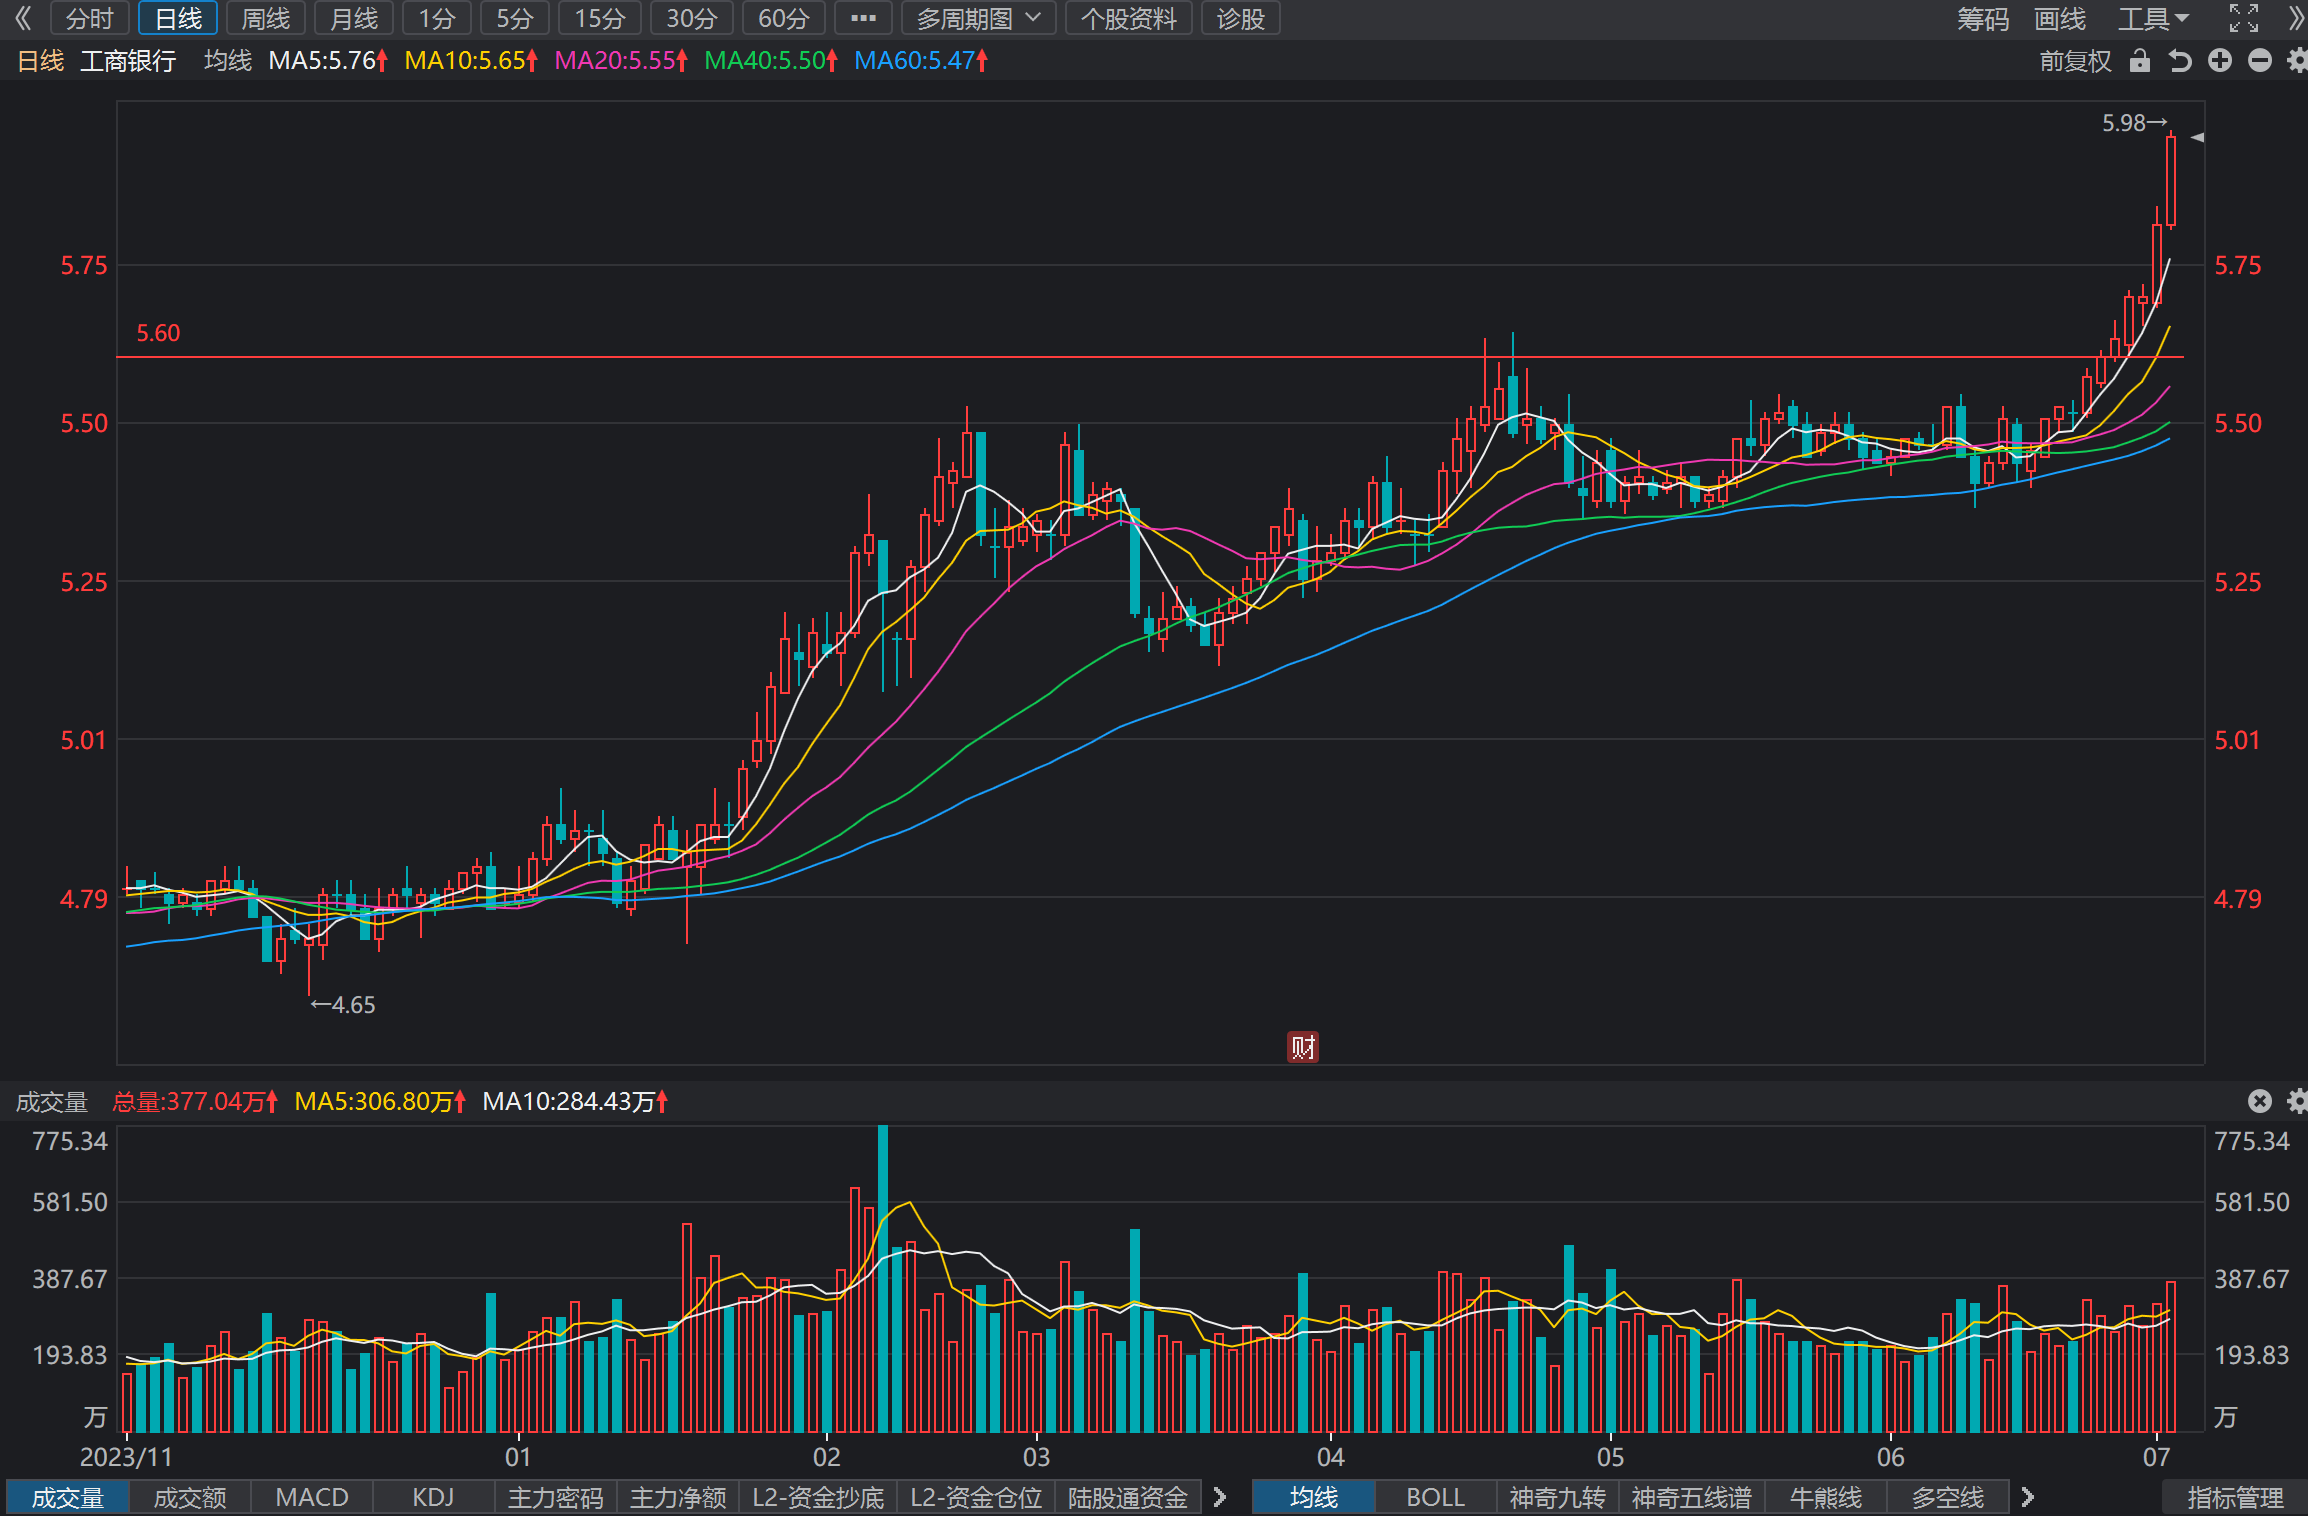Select 30分 period
Image resolution: width=2308 pixels, height=1516 pixels.
click(692, 18)
